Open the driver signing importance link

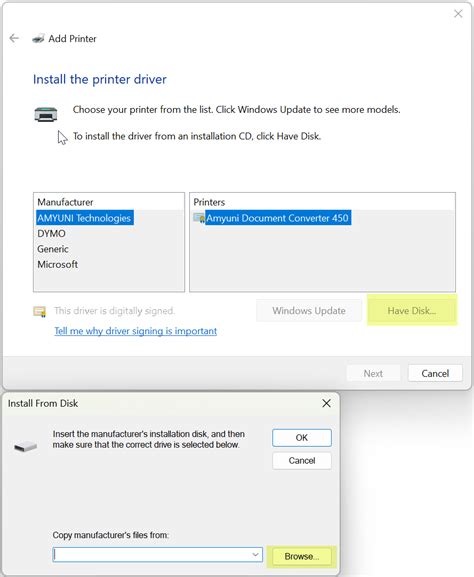135,331
